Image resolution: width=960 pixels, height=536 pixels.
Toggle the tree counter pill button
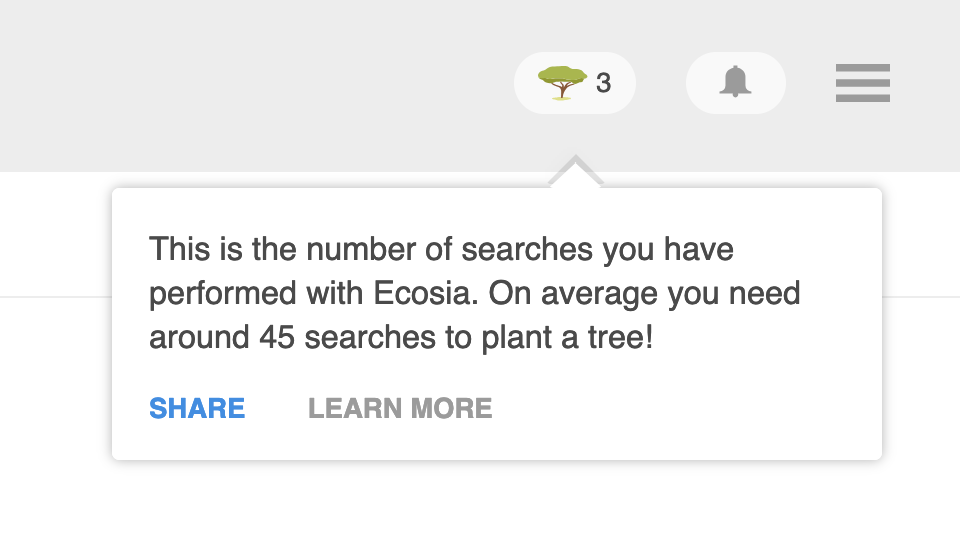pos(575,83)
